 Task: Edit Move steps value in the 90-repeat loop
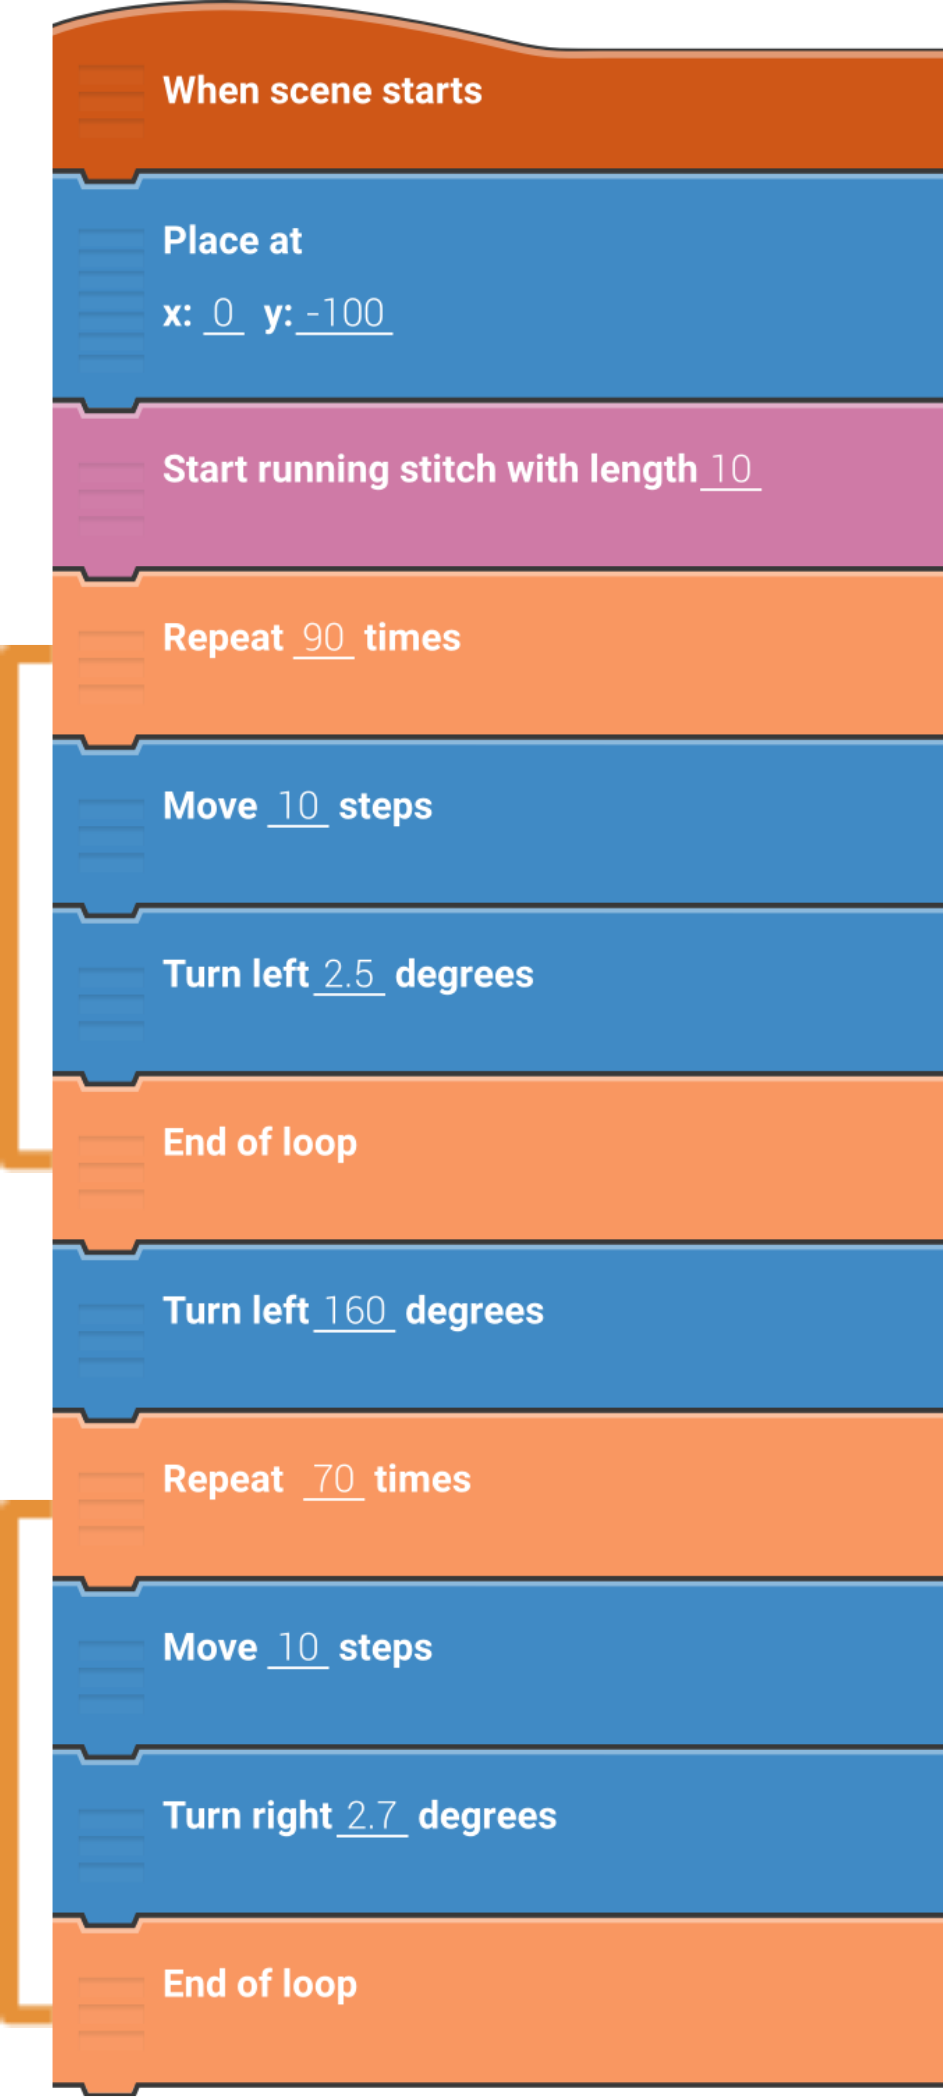click(298, 806)
